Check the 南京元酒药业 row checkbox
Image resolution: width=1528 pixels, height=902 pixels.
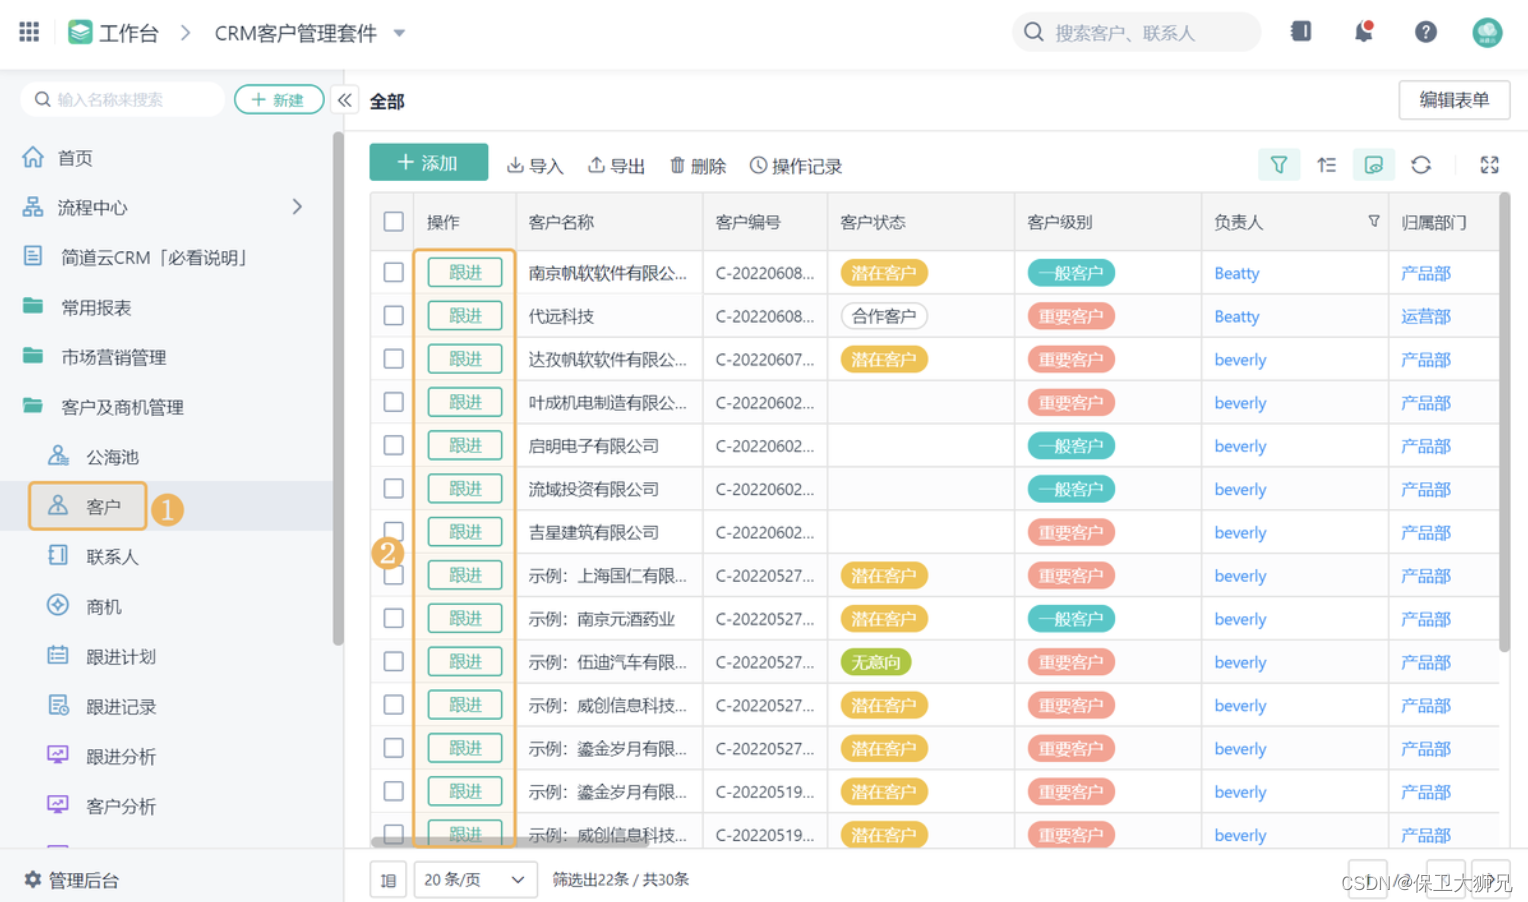394,618
